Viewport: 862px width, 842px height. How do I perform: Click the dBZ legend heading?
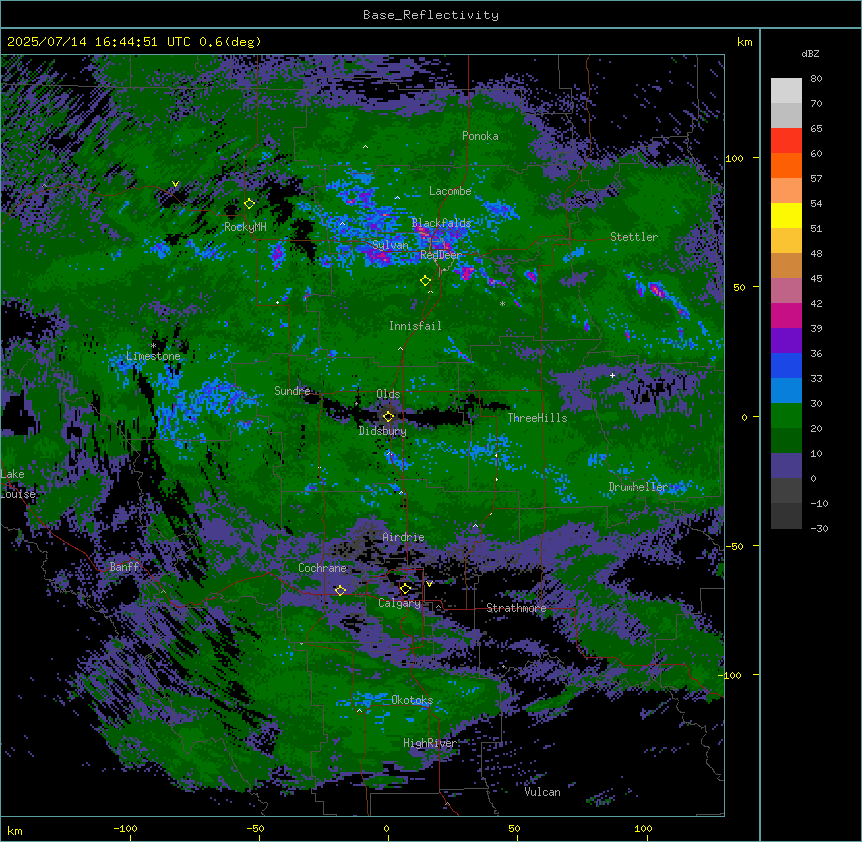810,53
